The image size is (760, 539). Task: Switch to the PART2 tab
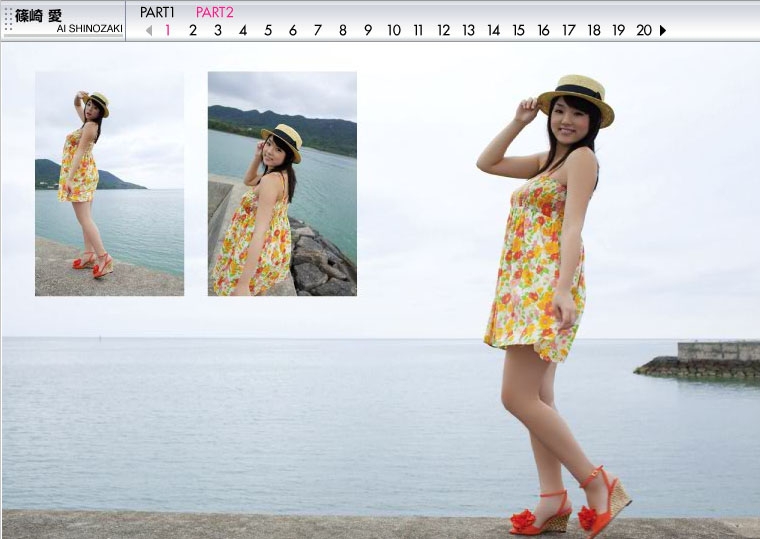pos(214,12)
